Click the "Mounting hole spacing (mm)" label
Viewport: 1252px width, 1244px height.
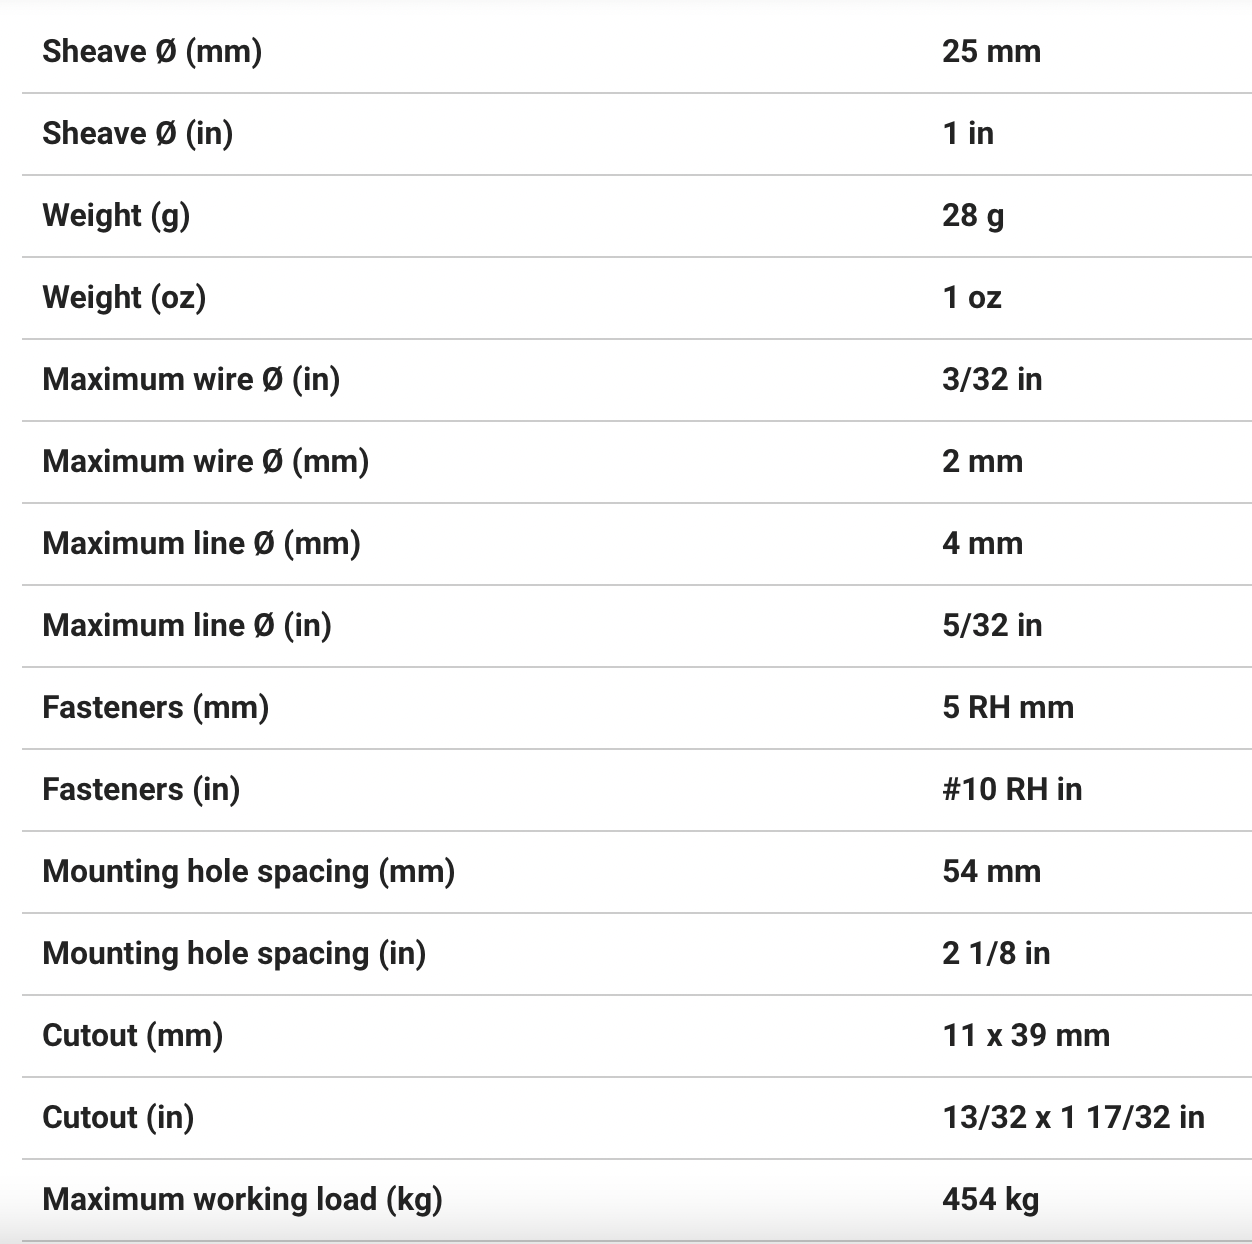pos(248,871)
